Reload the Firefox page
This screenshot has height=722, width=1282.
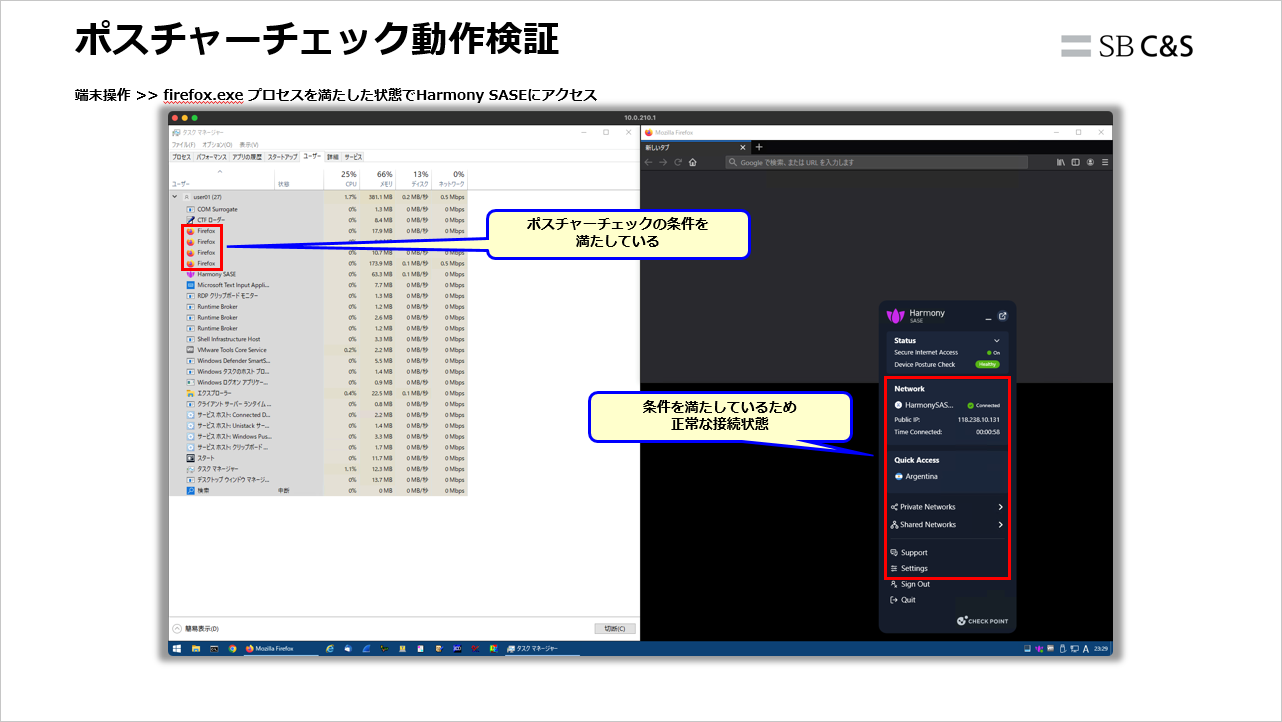677,162
